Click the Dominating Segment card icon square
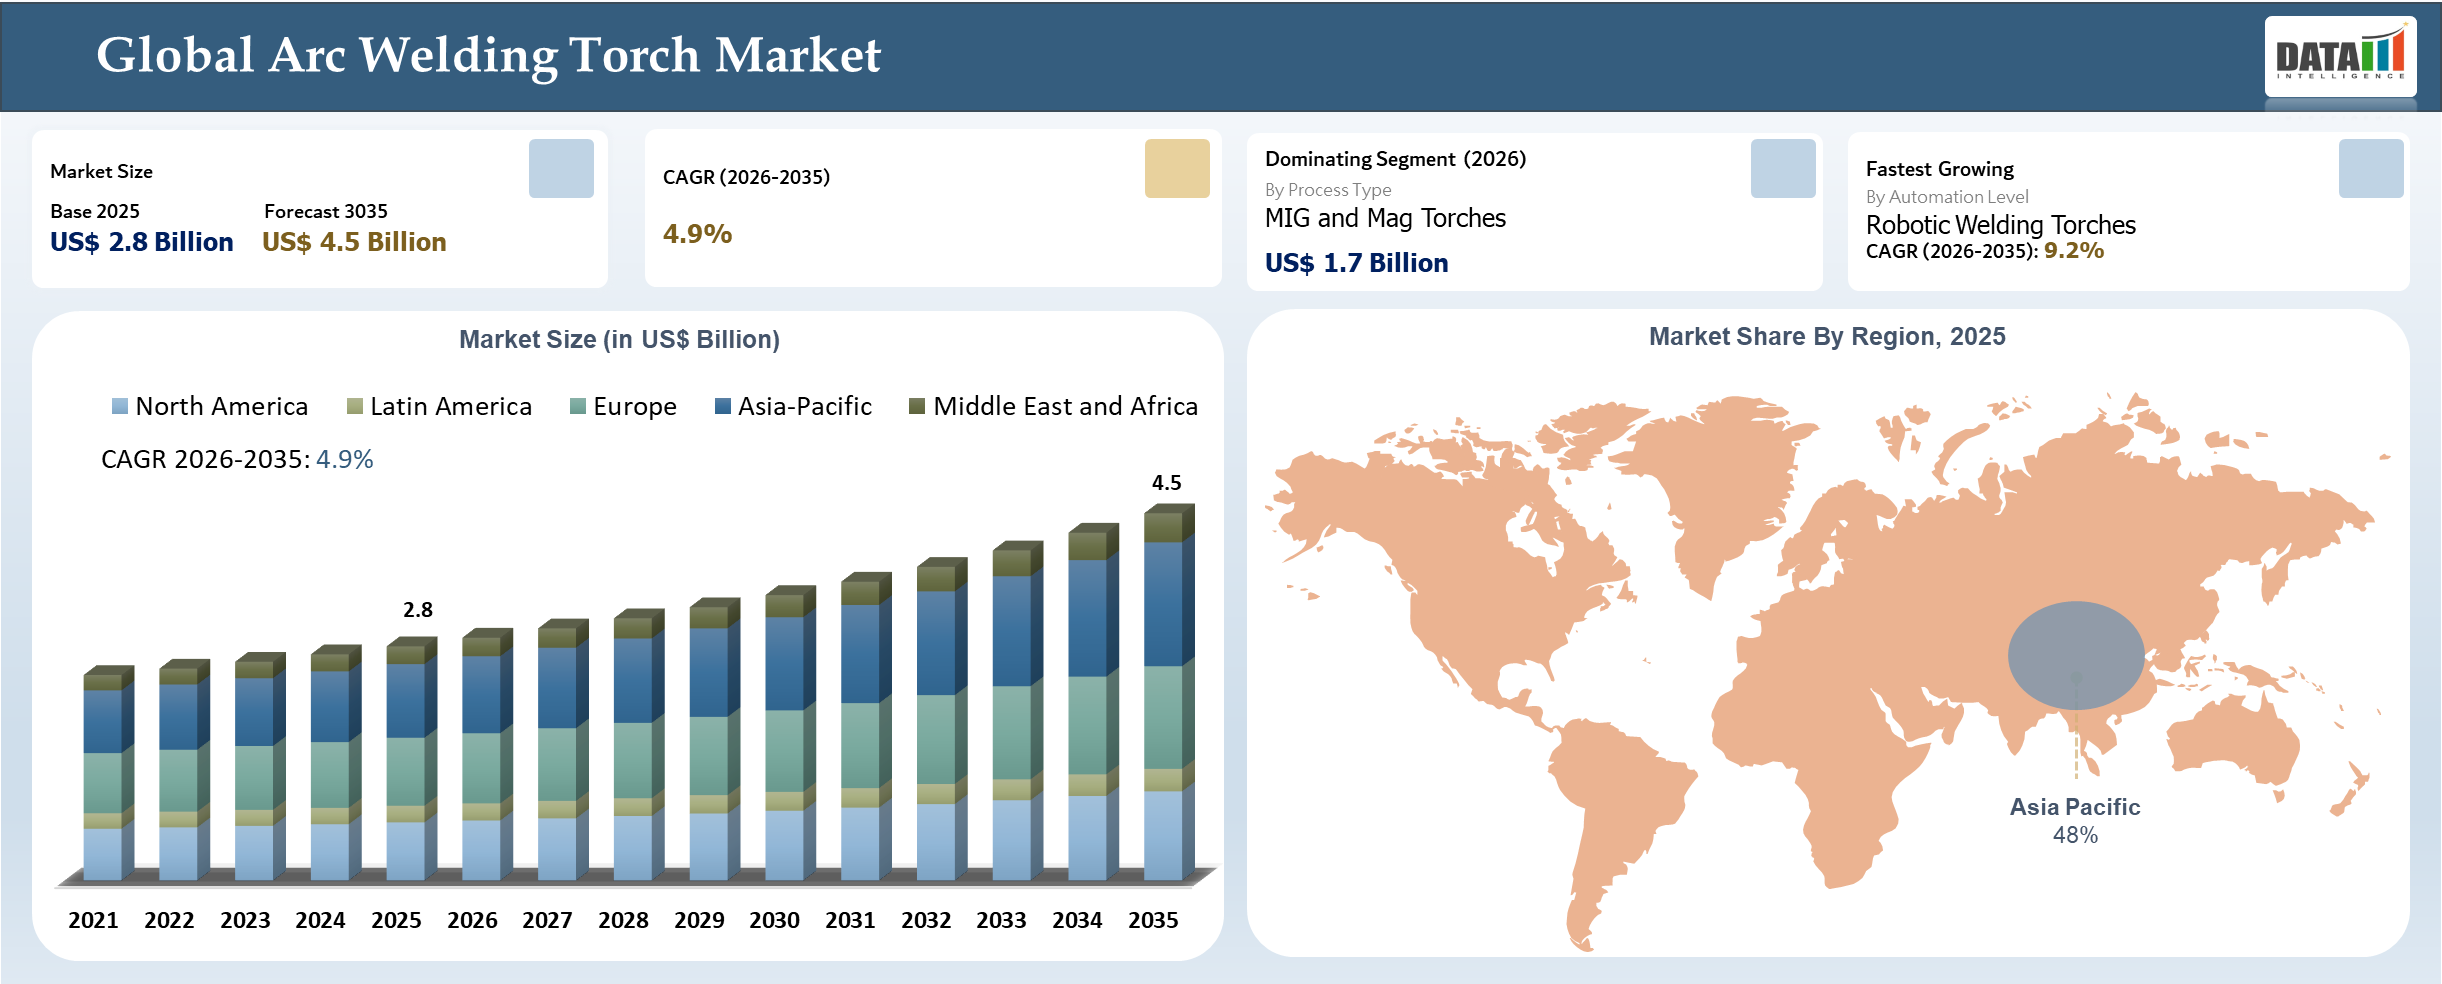 coord(1784,170)
